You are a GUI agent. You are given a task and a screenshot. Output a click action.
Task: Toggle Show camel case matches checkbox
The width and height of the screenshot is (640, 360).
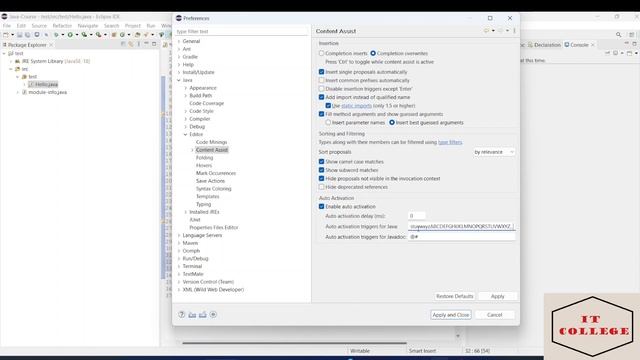[322, 162]
